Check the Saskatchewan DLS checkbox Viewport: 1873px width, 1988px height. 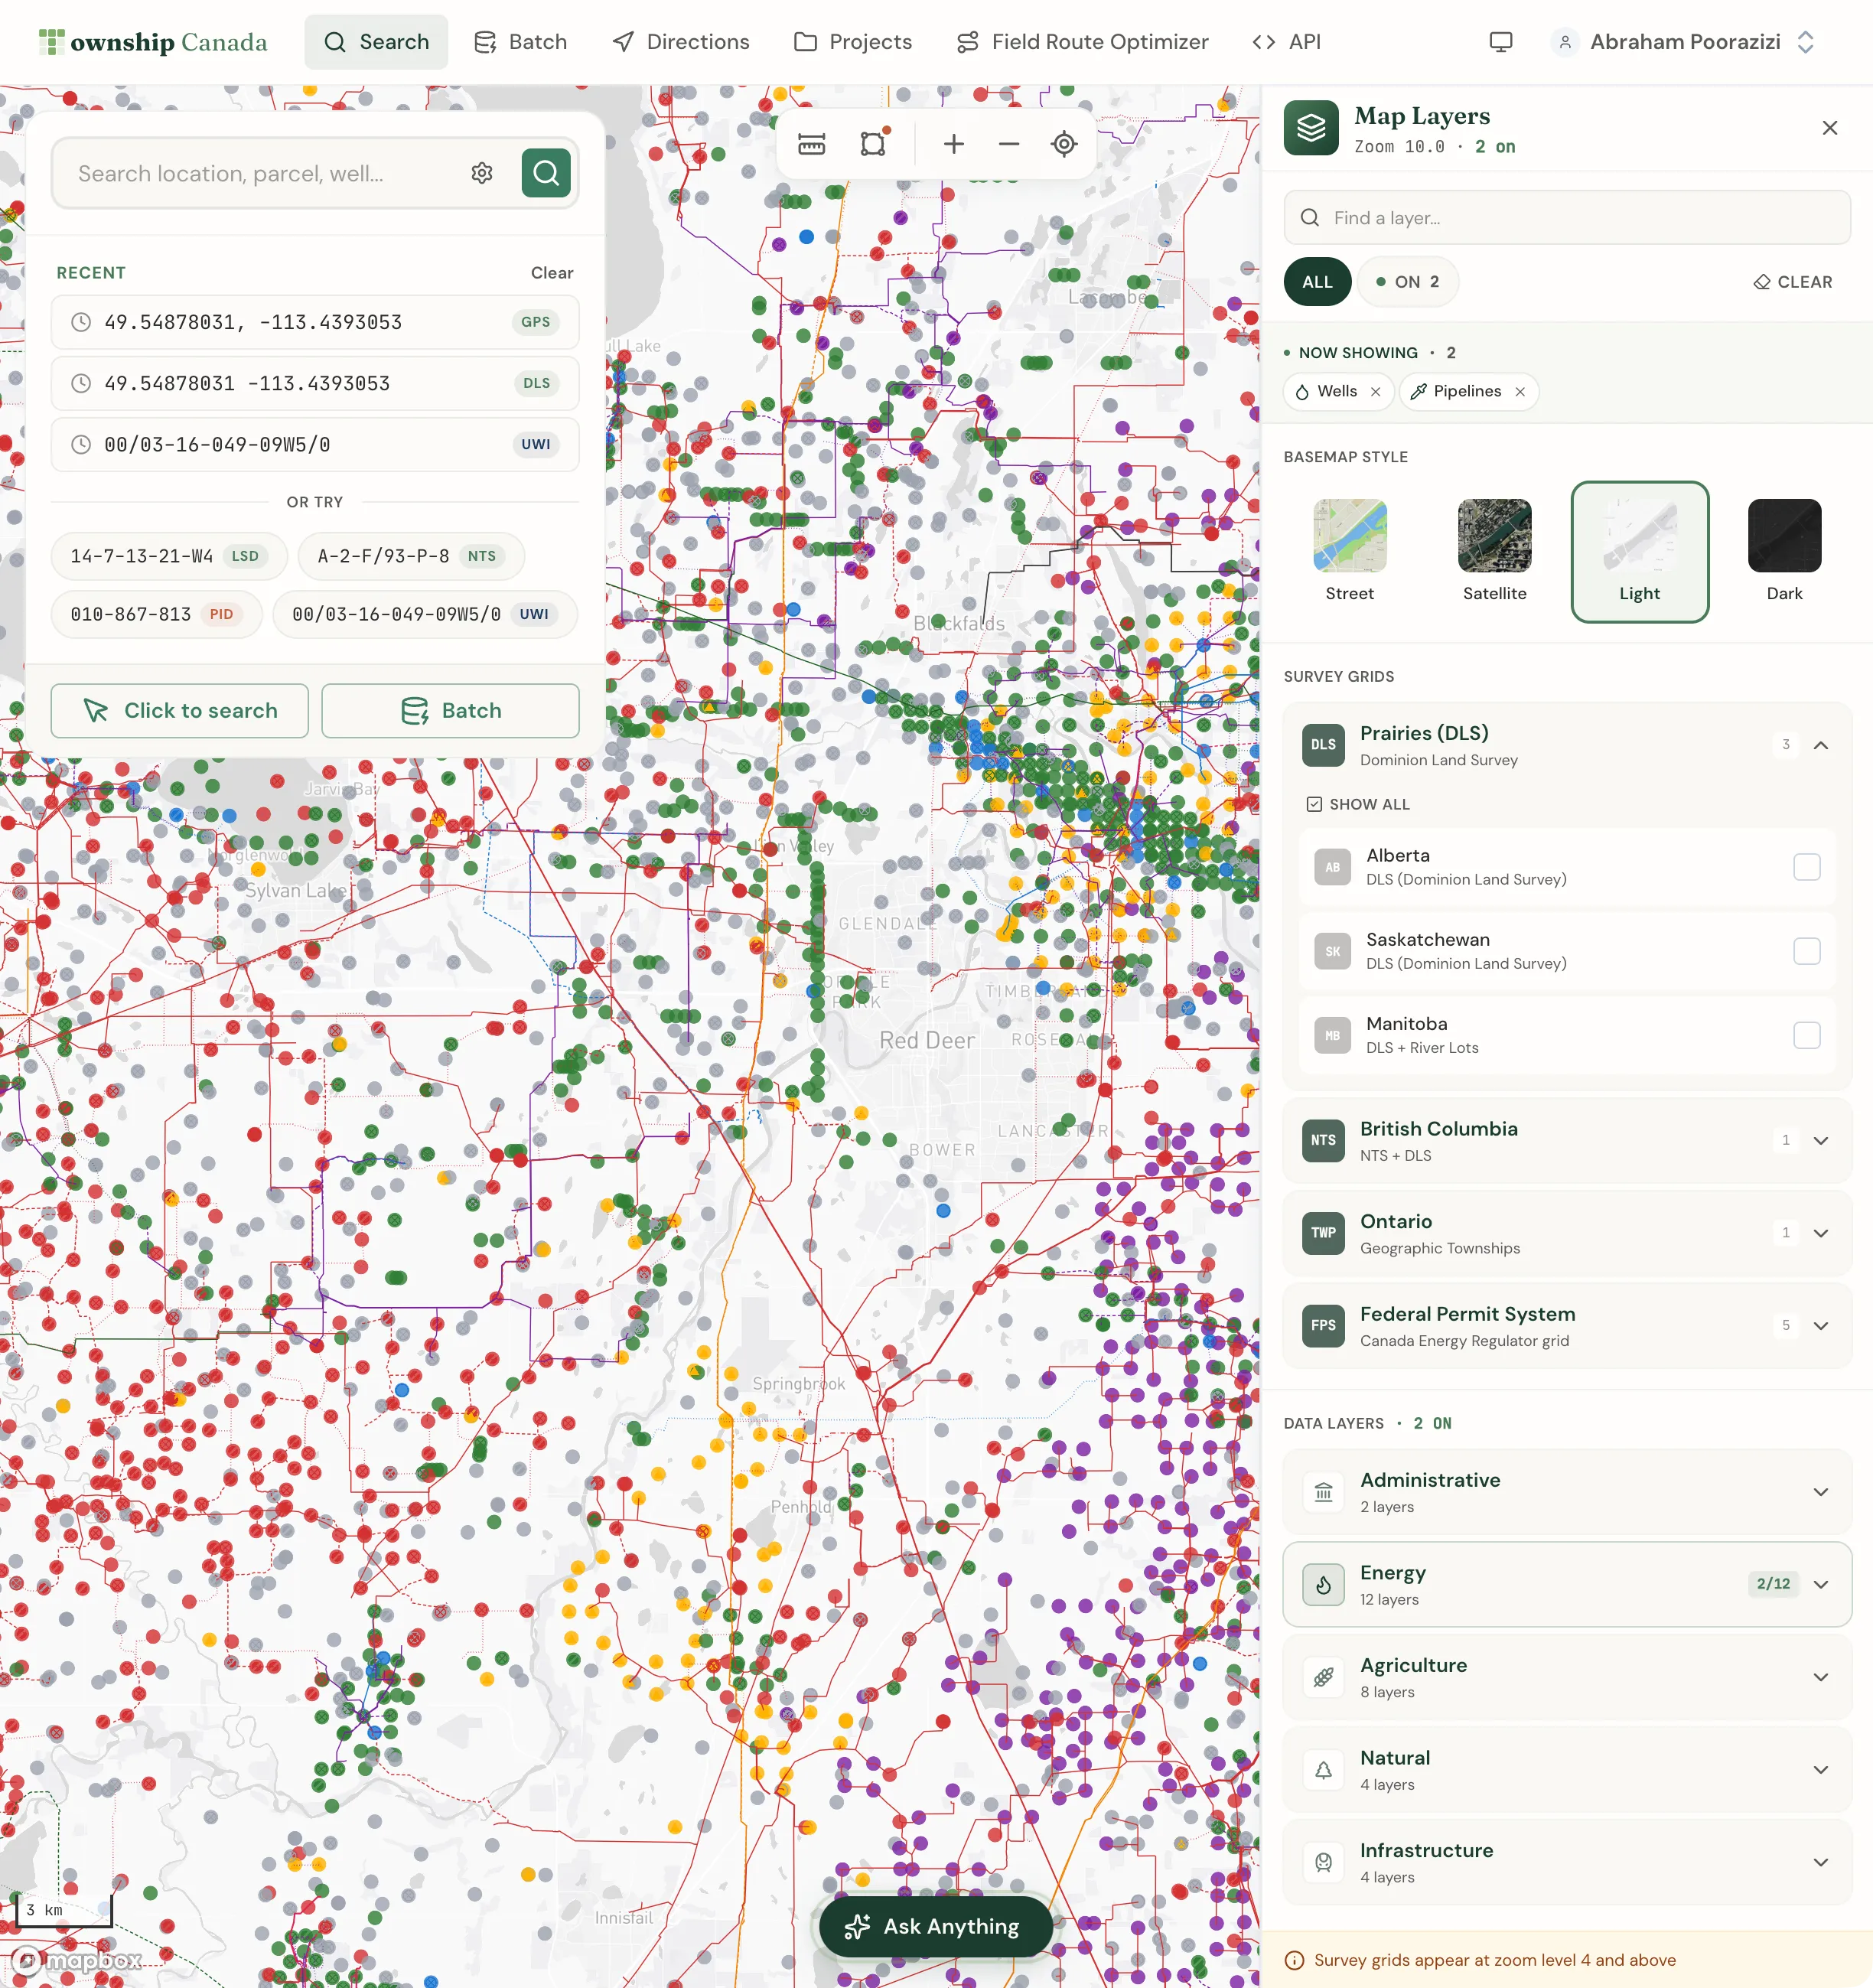(x=1806, y=951)
